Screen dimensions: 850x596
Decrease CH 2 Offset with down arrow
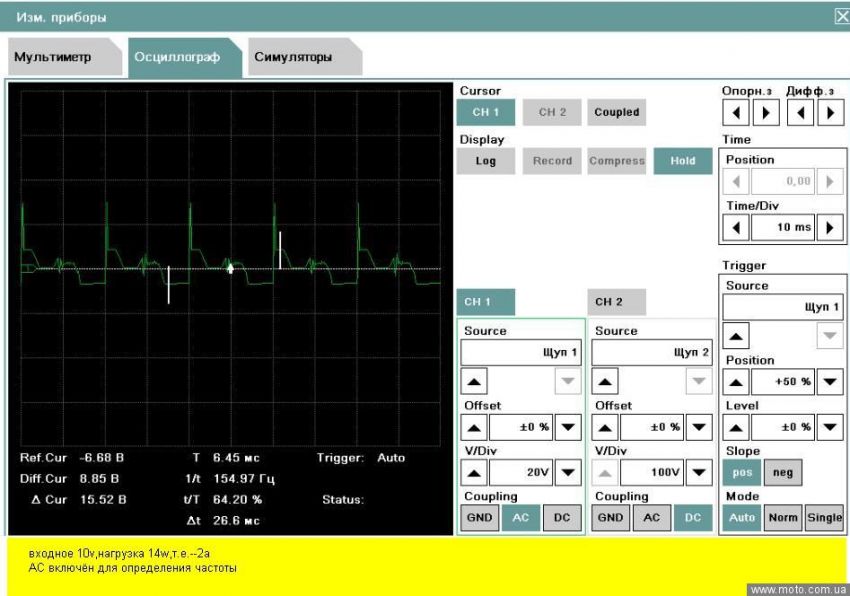pos(699,427)
